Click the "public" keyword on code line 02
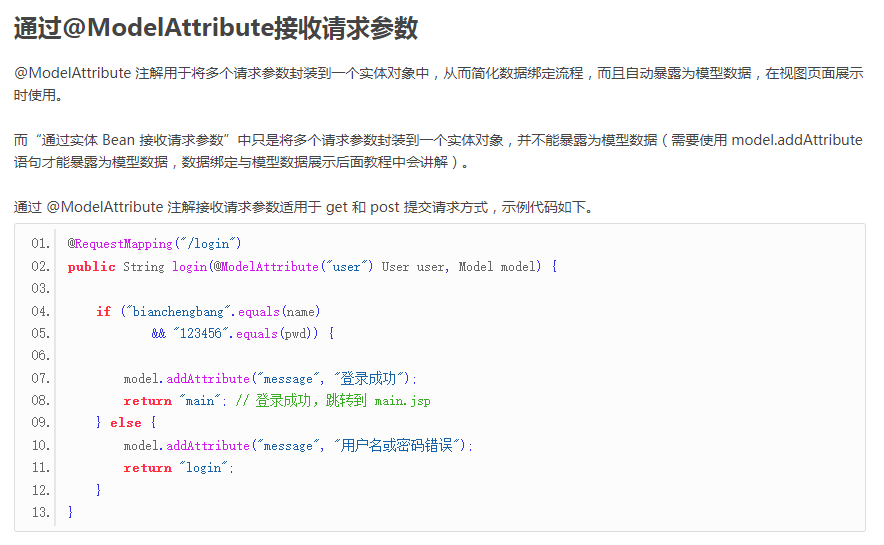This screenshot has height=545, width=884. coord(91,267)
